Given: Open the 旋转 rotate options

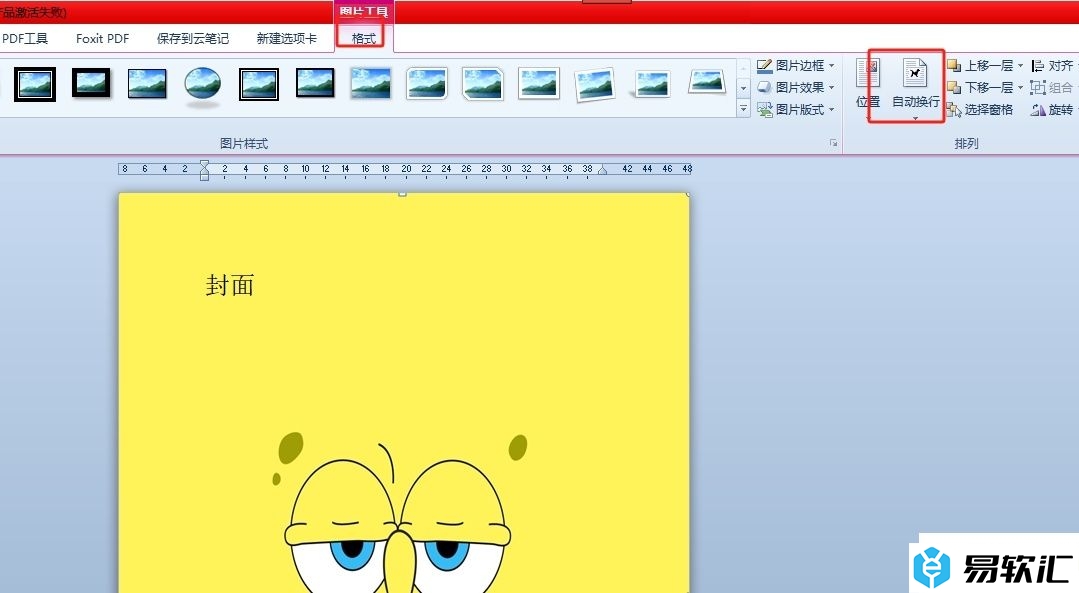Looking at the screenshot, I should pyautogui.click(x=1053, y=109).
